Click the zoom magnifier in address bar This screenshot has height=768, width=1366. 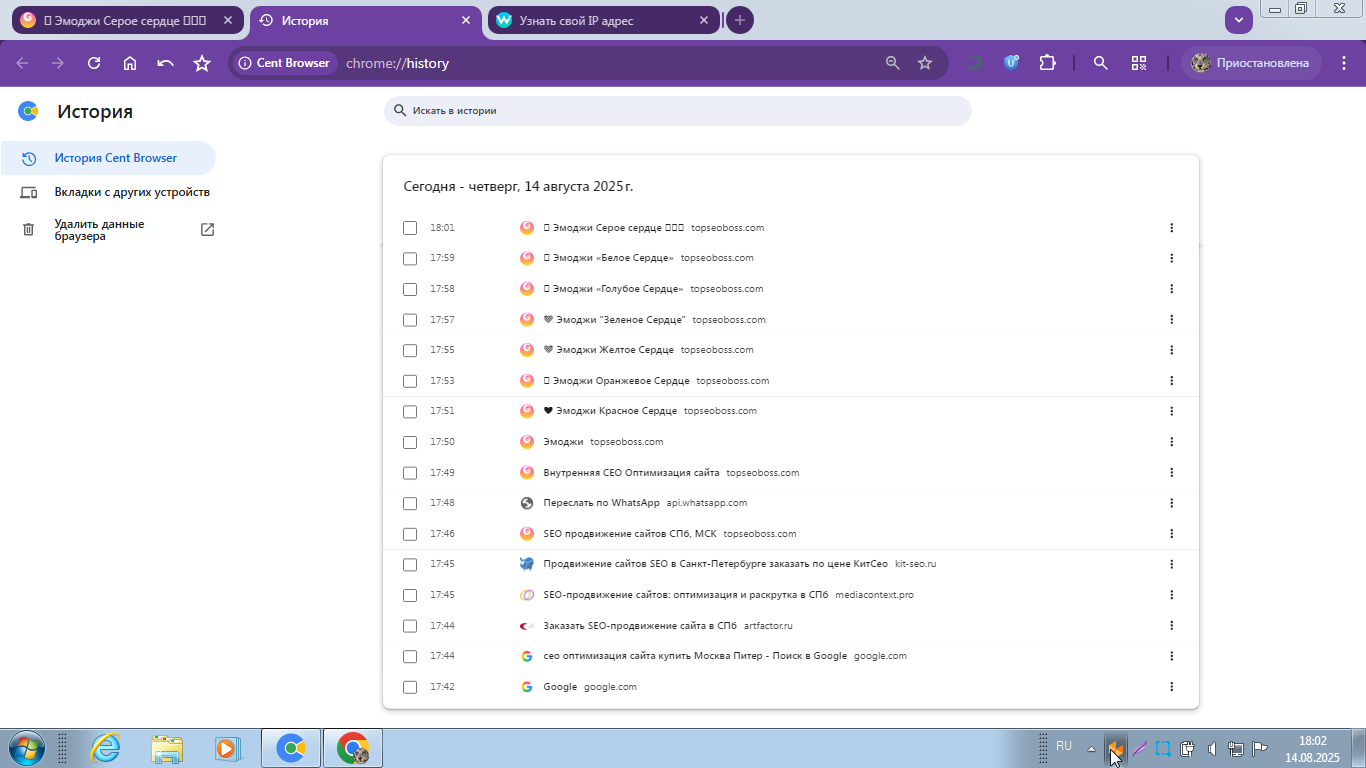pyautogui.click(x=893, y=63)
